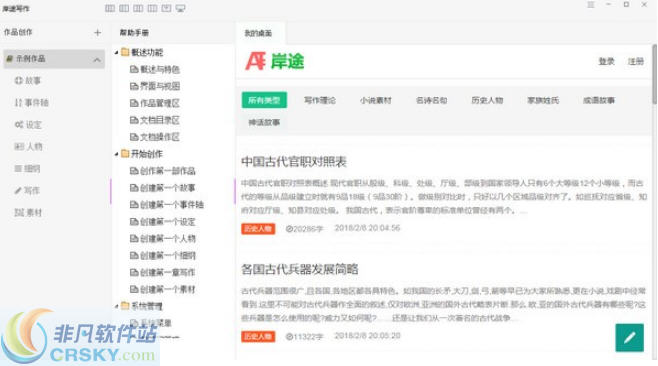Open 创建第一个故事 help document
658x366 pixels.
click(163, 188)
